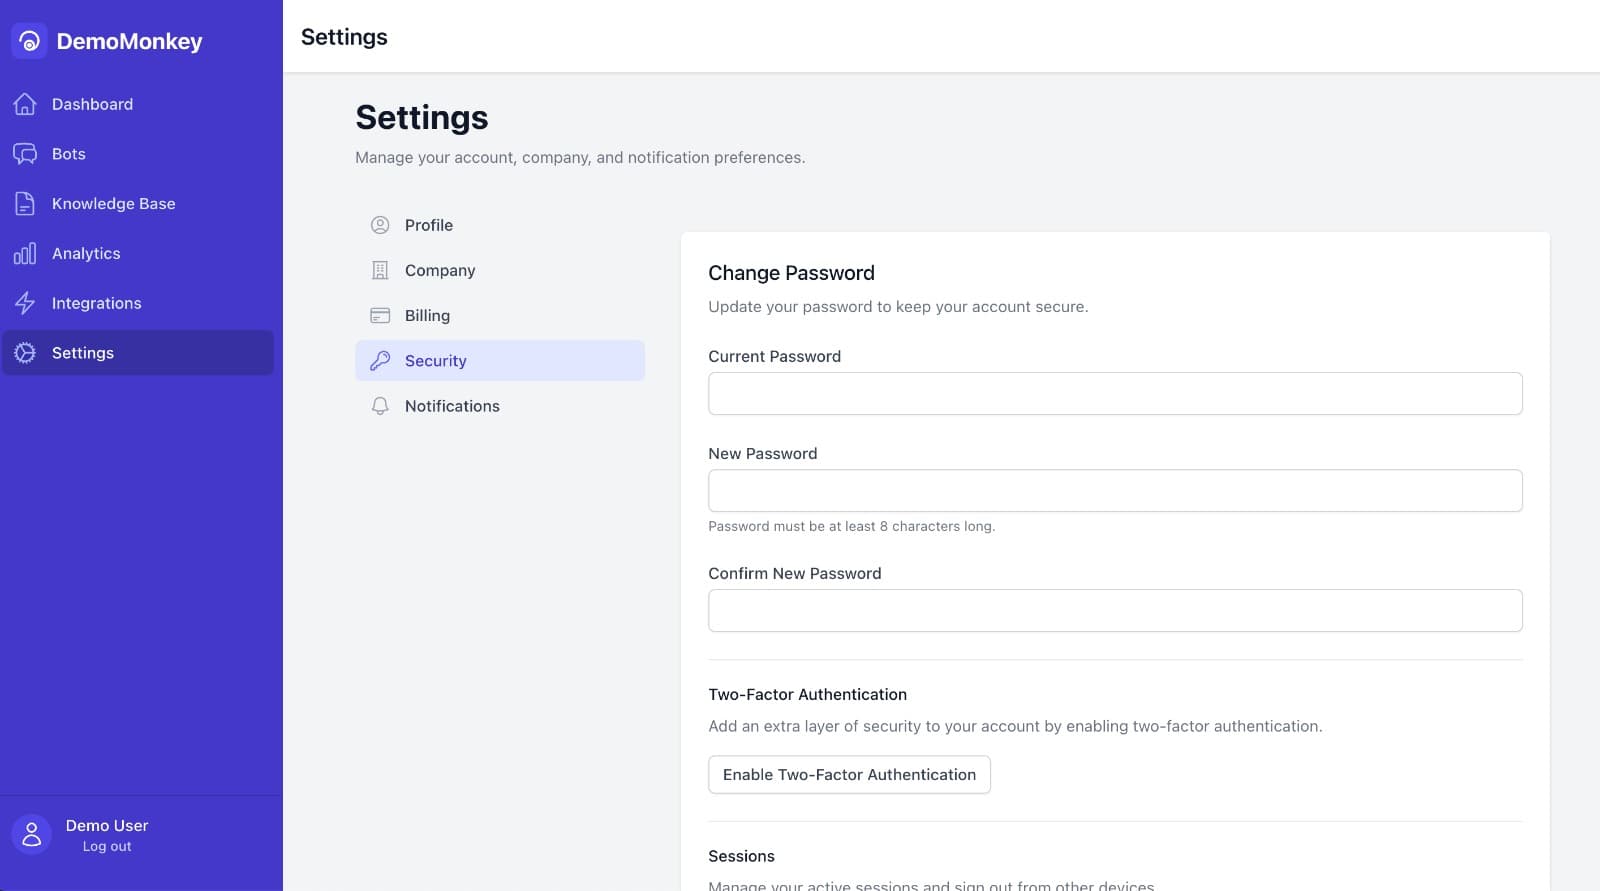Viewport: 1600px width, 891px height.
Task: Navigate to Analytics
Action: pos(138,254)
